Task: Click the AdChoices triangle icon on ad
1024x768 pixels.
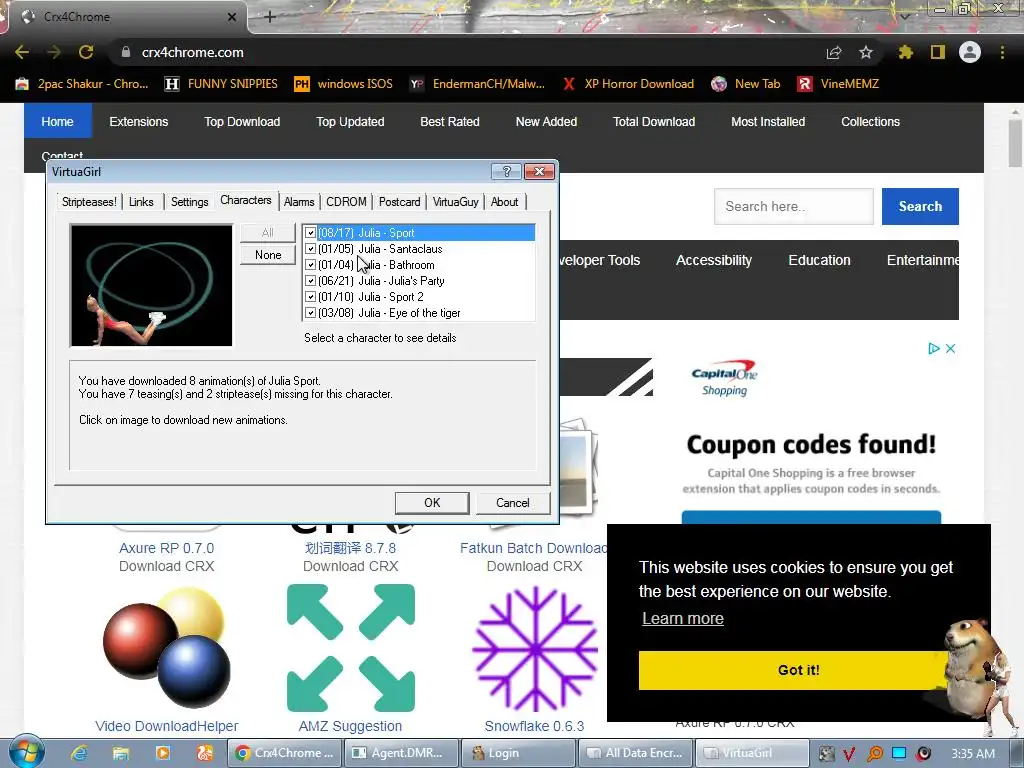Action: pyautogui.click(x=934, y=349)
